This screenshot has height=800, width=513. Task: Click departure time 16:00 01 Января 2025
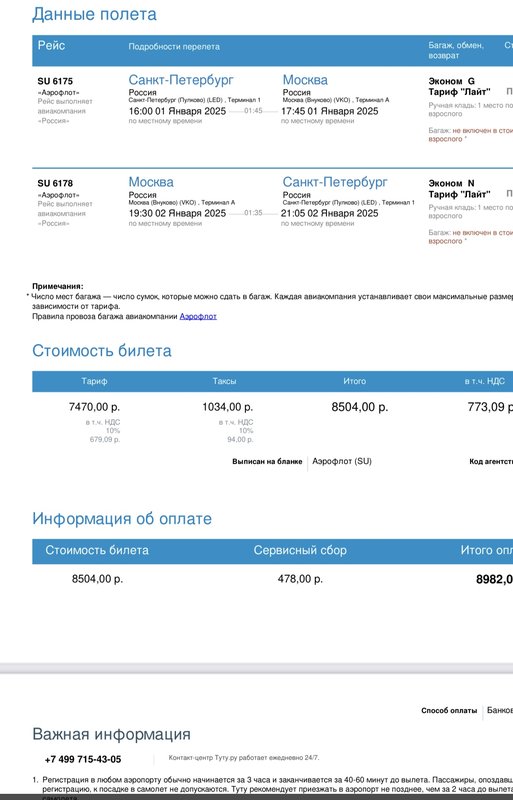pyautogui.click(x=177, y=111)
